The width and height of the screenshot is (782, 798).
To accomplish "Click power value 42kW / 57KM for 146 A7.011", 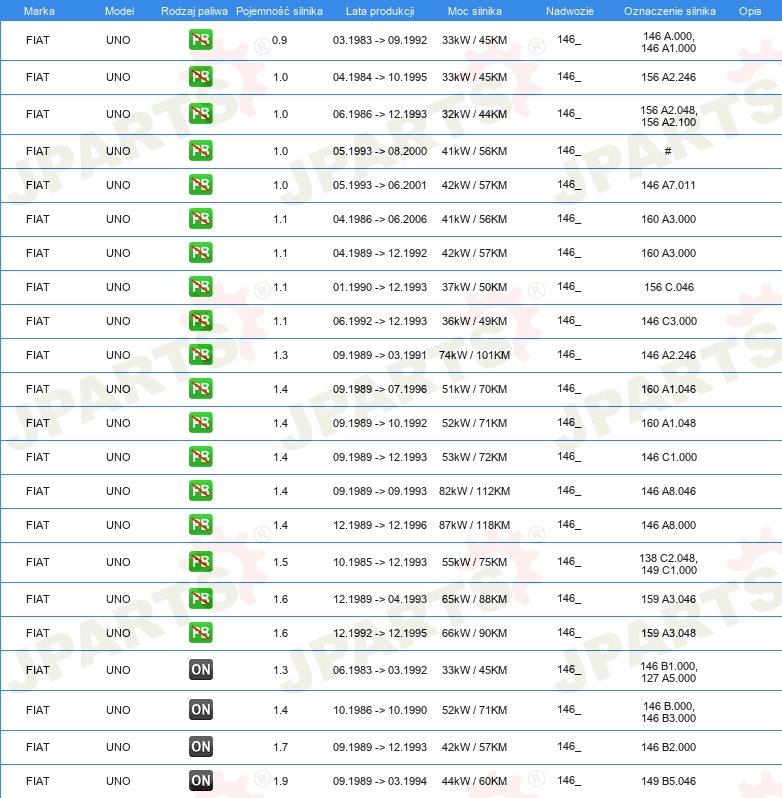I will tap(474, 185).
